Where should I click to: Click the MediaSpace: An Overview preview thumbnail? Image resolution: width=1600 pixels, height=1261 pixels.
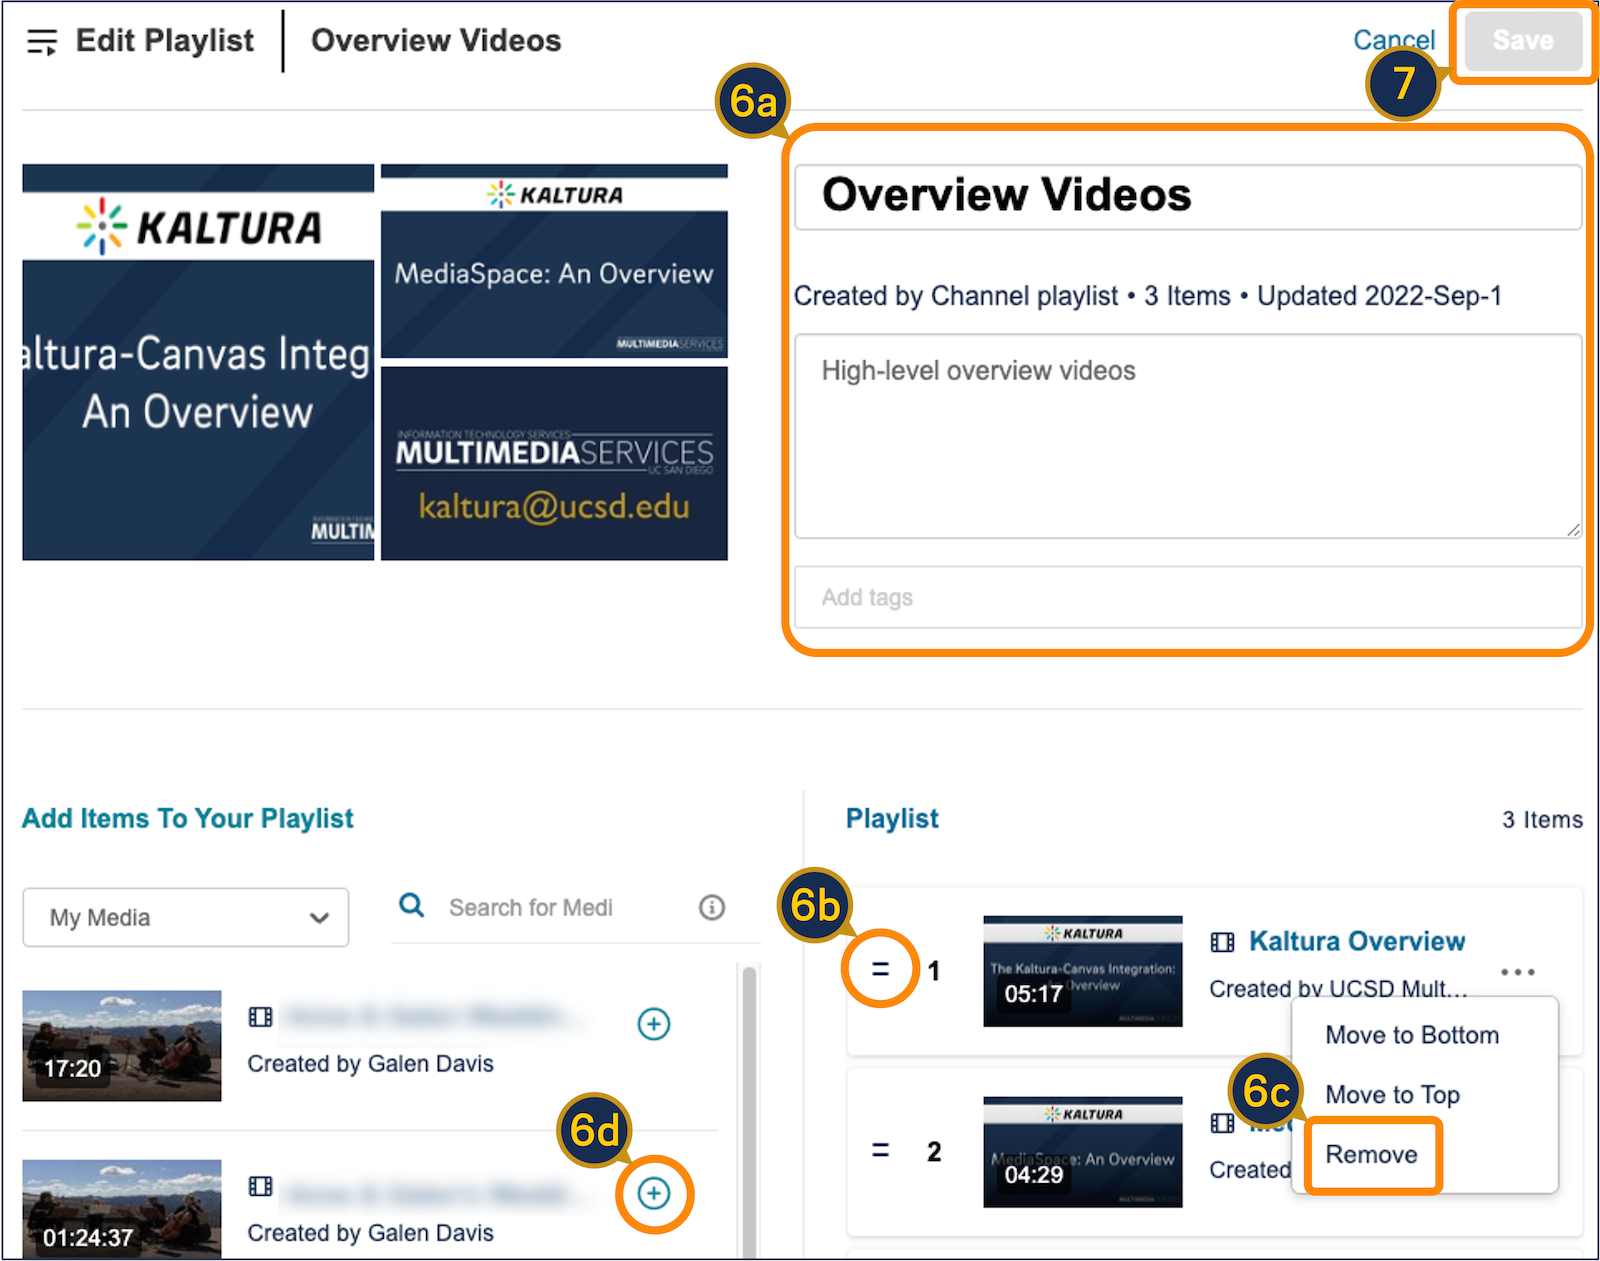[554, 261]
